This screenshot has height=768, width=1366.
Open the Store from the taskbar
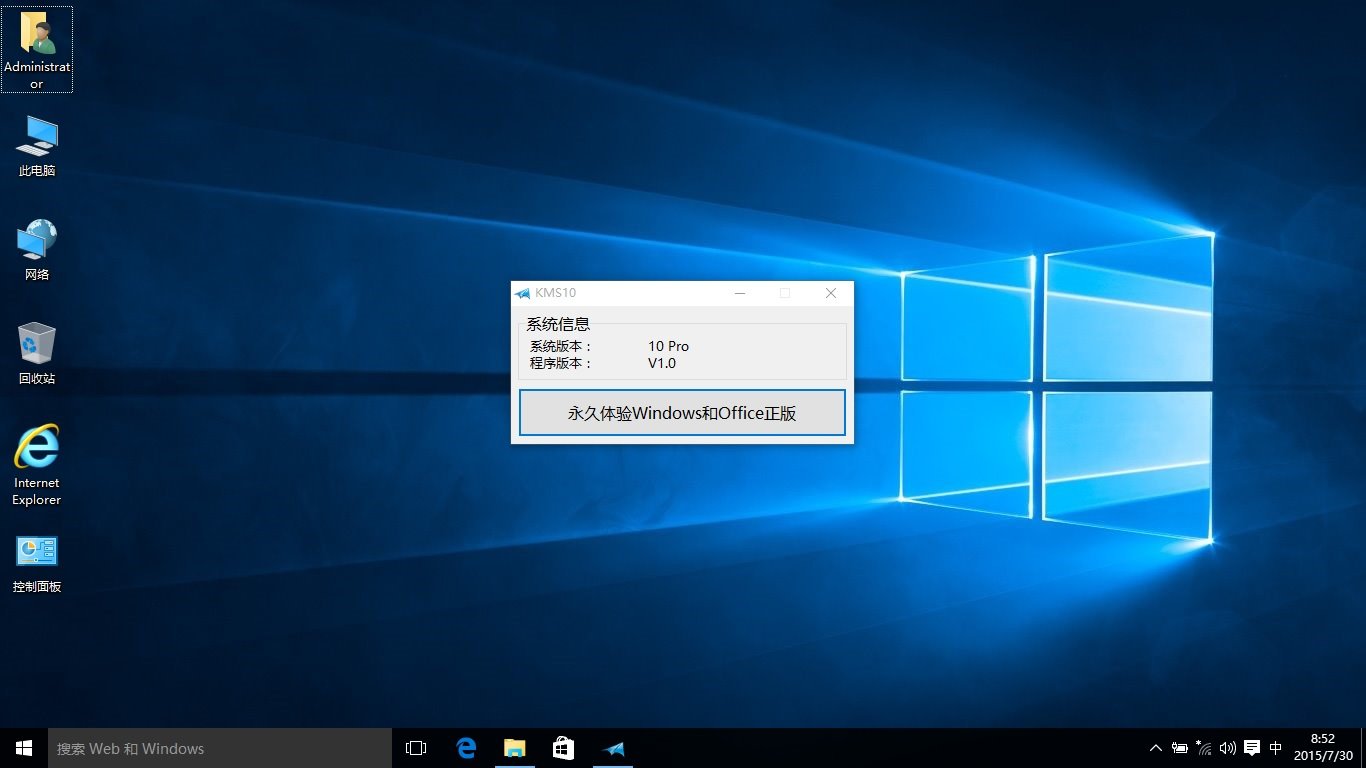point(563,748)
